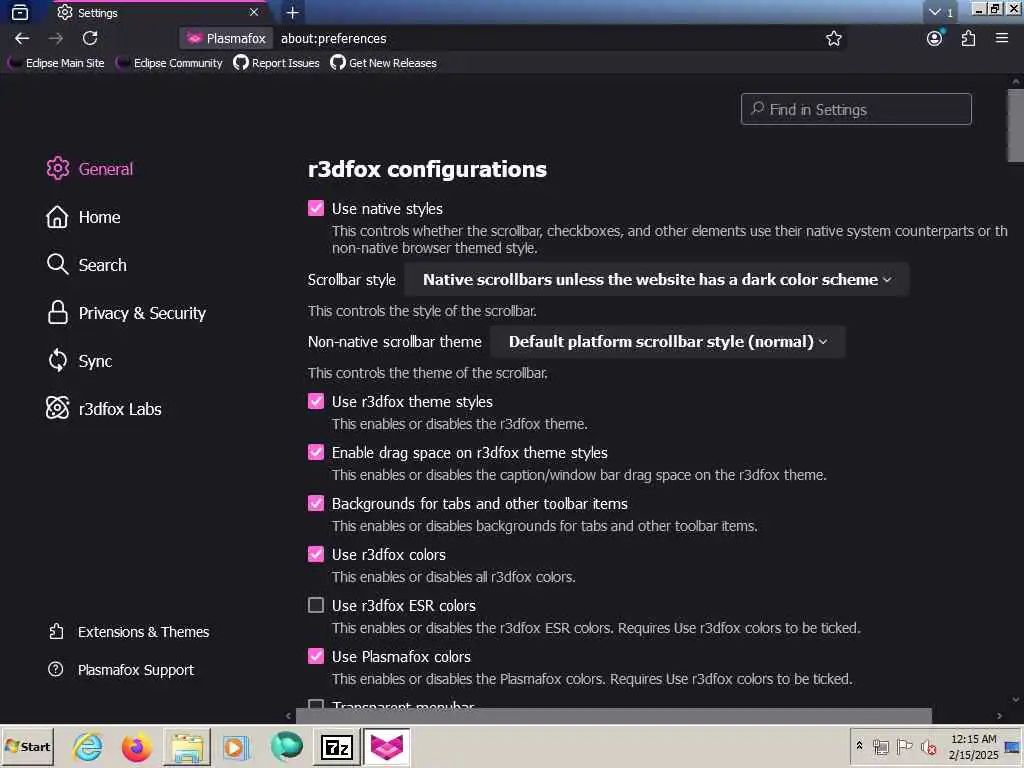Screen dimensions: 1024x768
Task: Open the tab overview icon at far left
Action: (x=20, y=12)
